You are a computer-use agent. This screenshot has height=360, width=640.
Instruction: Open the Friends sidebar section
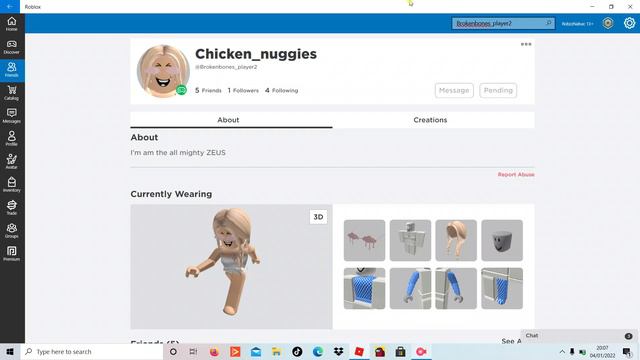pos(12,70)
